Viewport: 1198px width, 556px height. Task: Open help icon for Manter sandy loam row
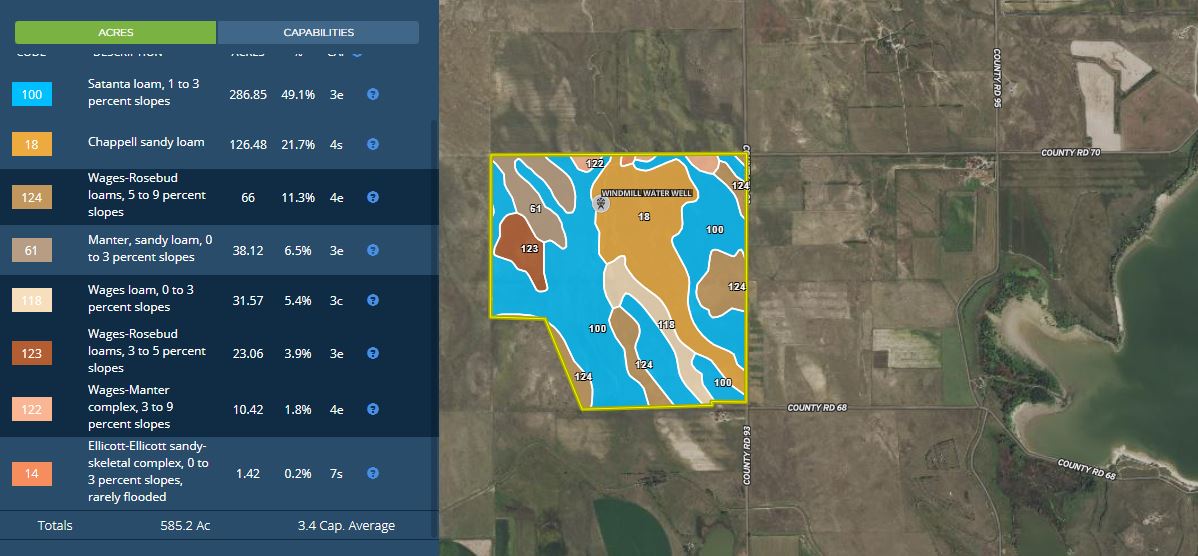click(372, 250)
